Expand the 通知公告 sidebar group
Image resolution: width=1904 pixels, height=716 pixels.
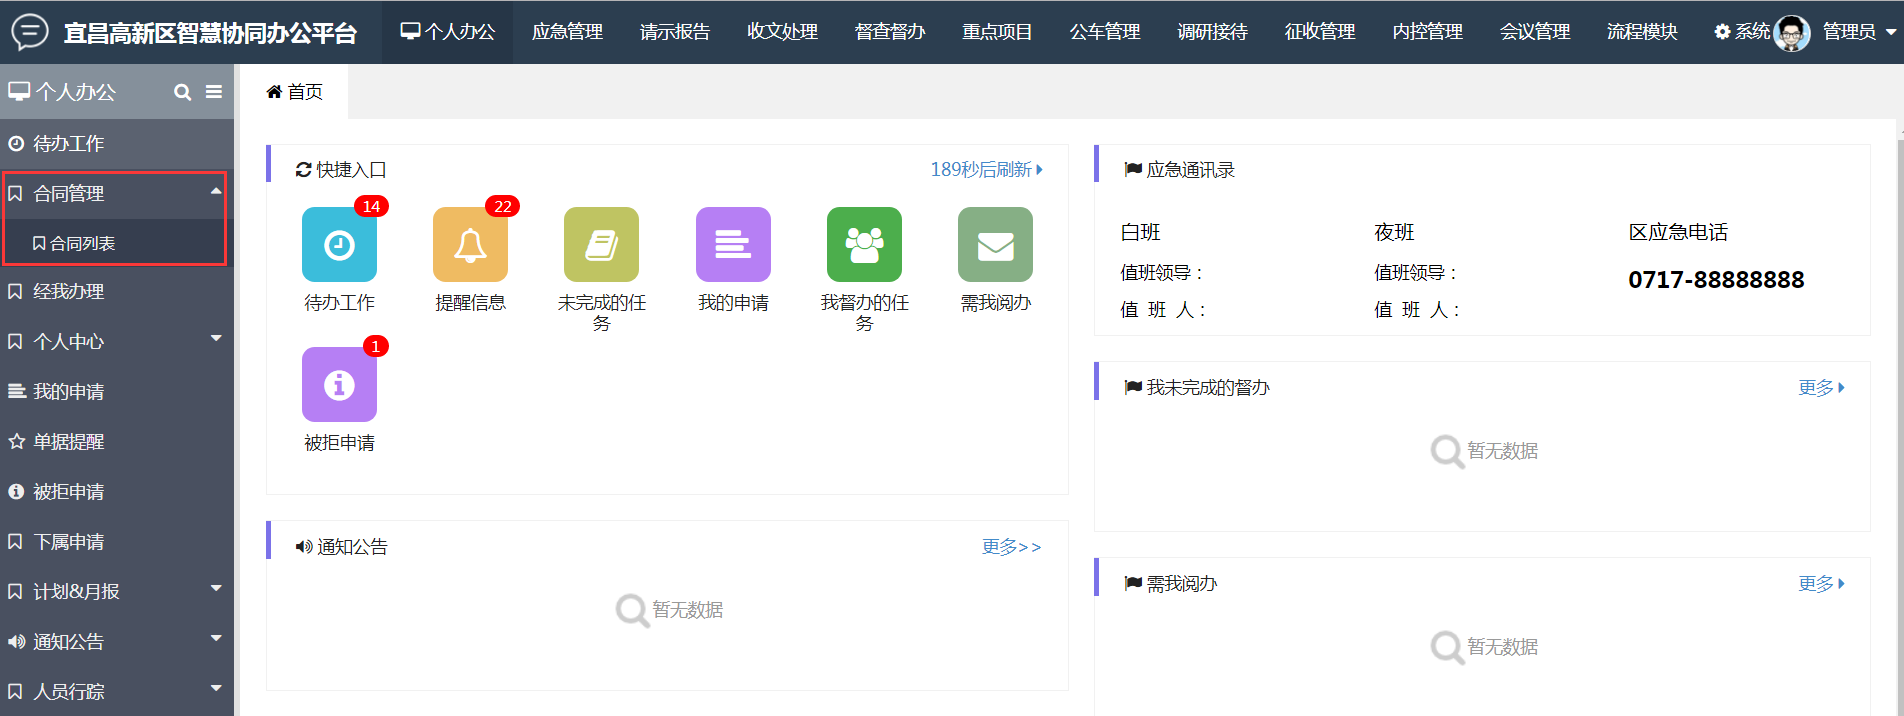click(x=117, y=642)
